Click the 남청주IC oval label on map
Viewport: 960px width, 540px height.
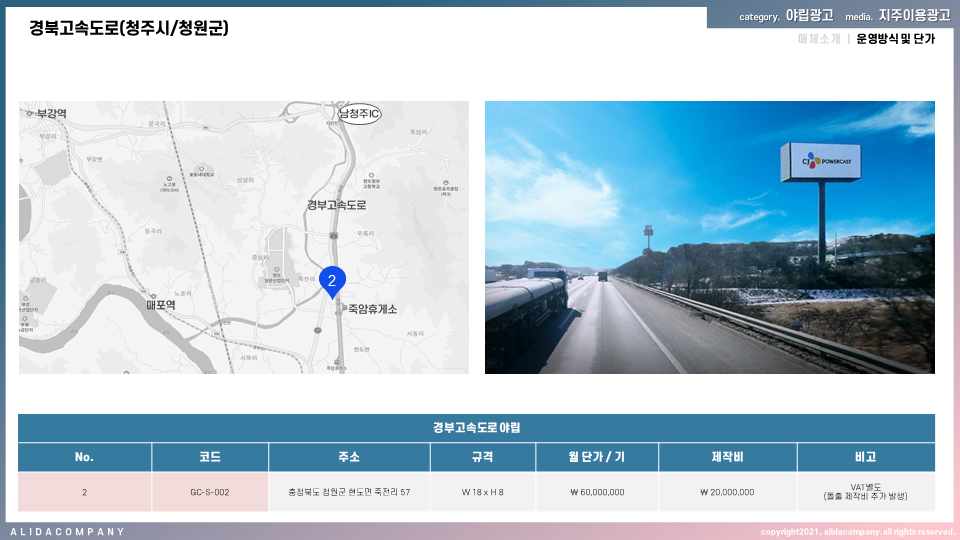[x=359, y=114]
